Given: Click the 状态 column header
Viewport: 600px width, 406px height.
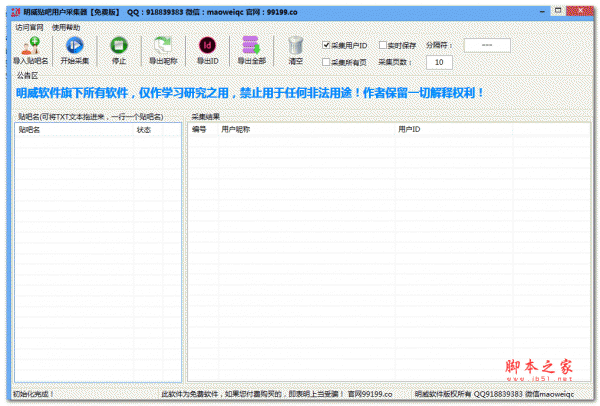Looking at the screenshot, I should (x=144, y=130).
